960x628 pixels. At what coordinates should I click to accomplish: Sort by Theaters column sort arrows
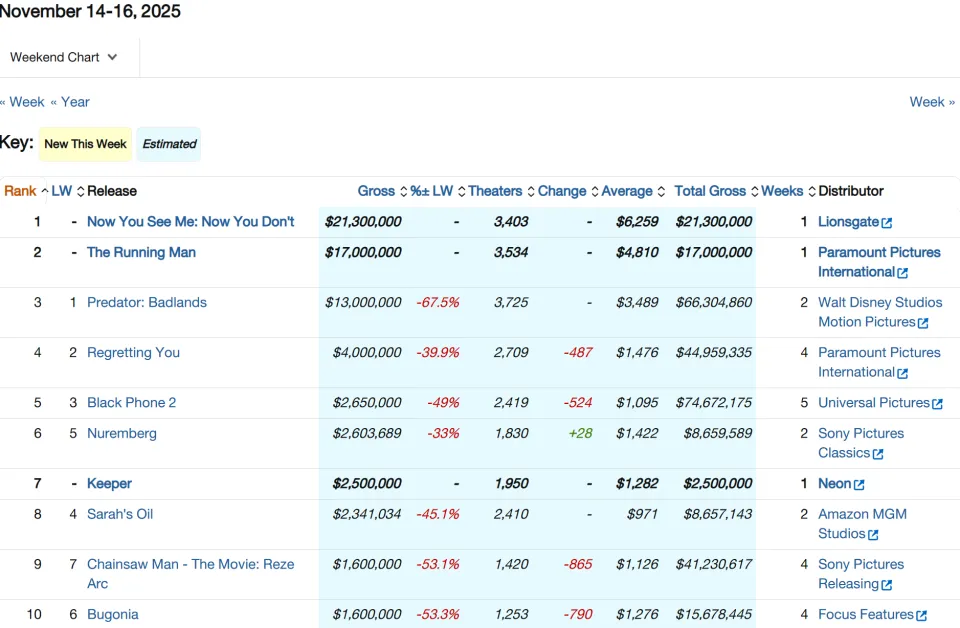tap(531, 192)
